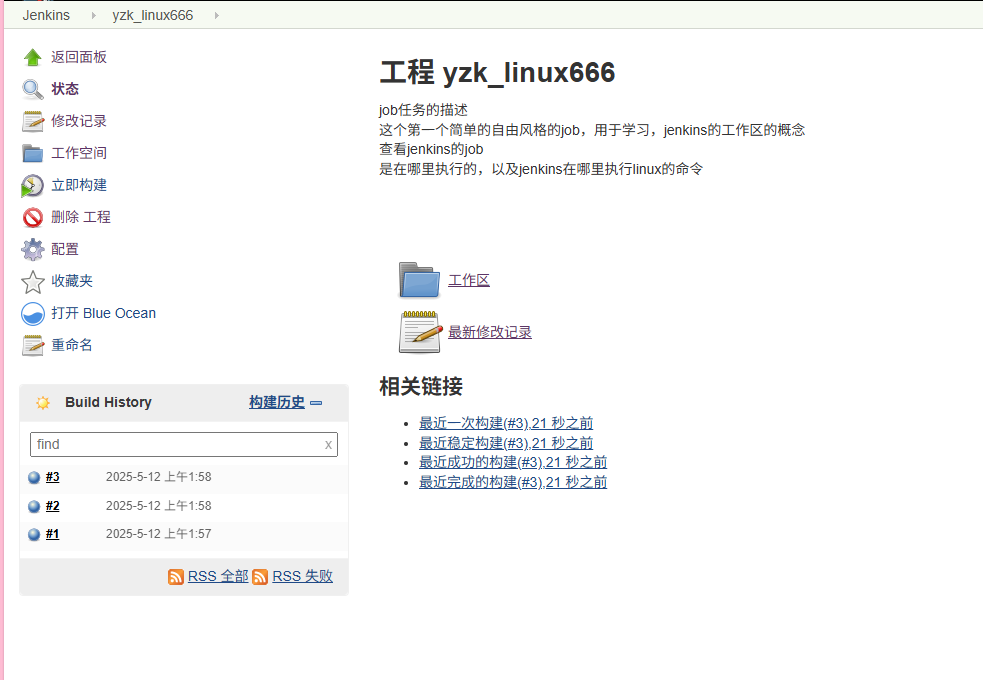Click the 重命名 notepad icon

click(x=33, y=345)
